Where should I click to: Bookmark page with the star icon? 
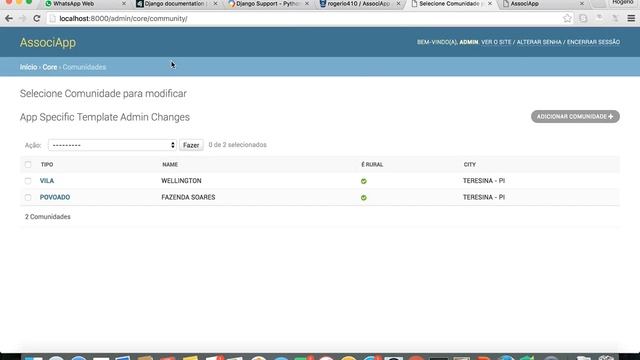[x=567, y=18]
